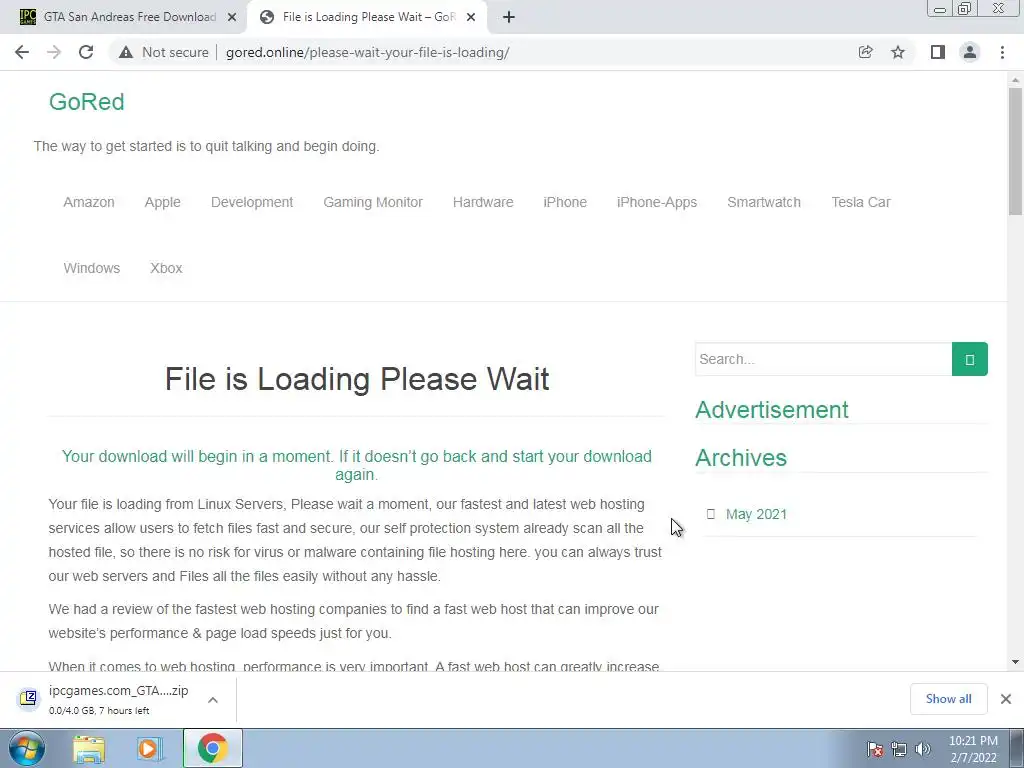Restore down the Chrome window
Screen dimensions: 1024x768
click(965, 9)
